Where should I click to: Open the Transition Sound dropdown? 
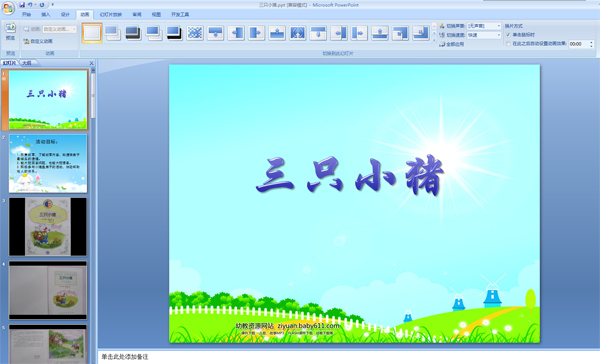(x=484, y=26)
